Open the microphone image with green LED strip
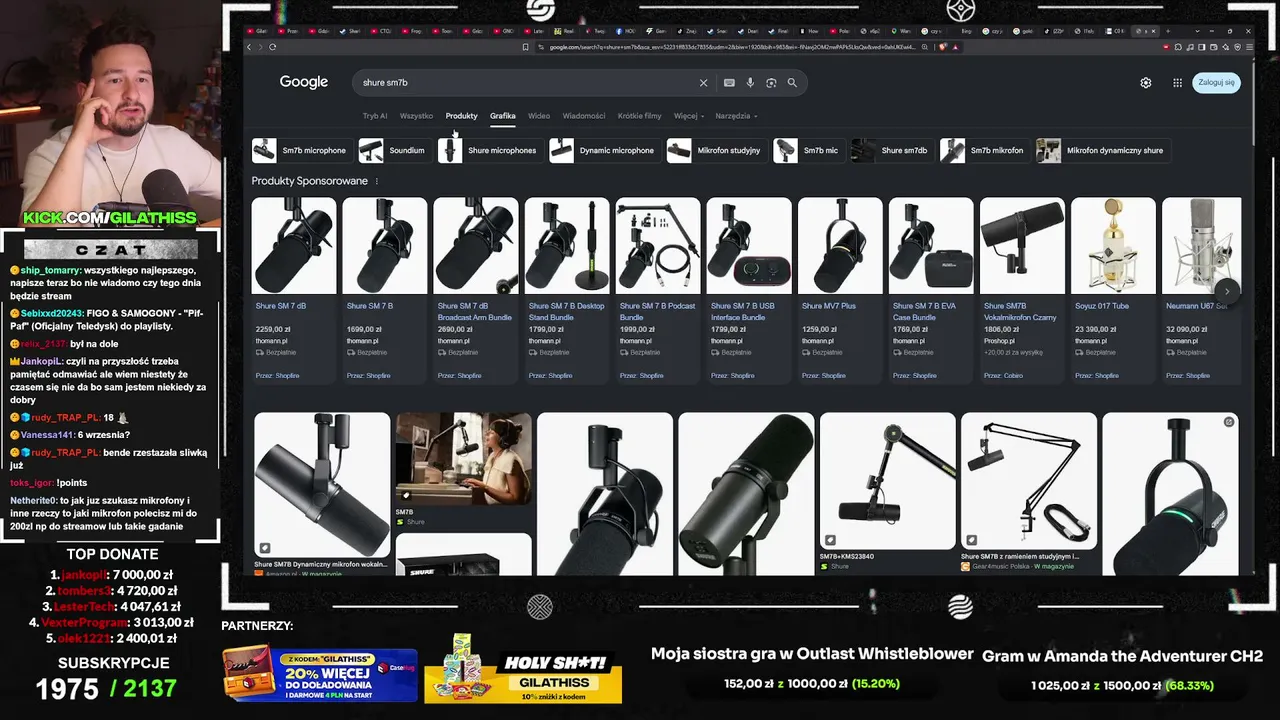Image resolution: width=1280 pixels, height=720 pixels. pos(1170,494)
